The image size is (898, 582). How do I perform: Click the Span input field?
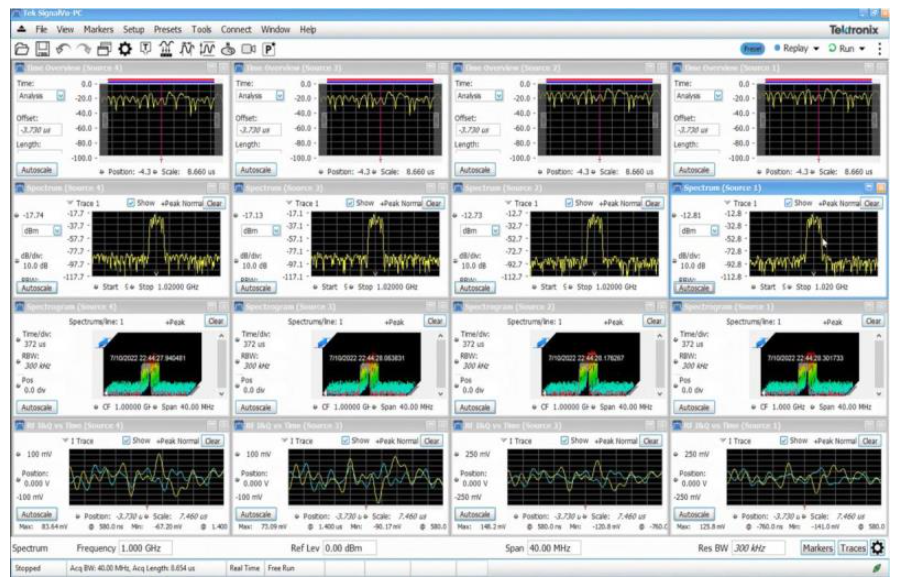tap(553, 548)
